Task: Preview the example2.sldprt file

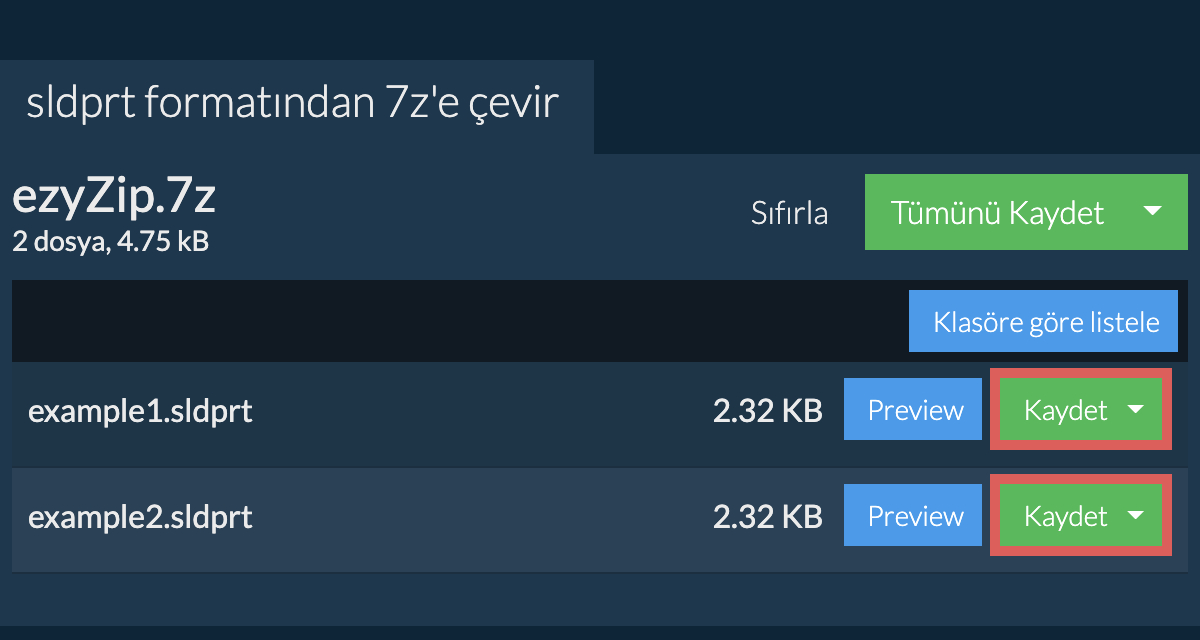Action: click(x=915, y=516)
